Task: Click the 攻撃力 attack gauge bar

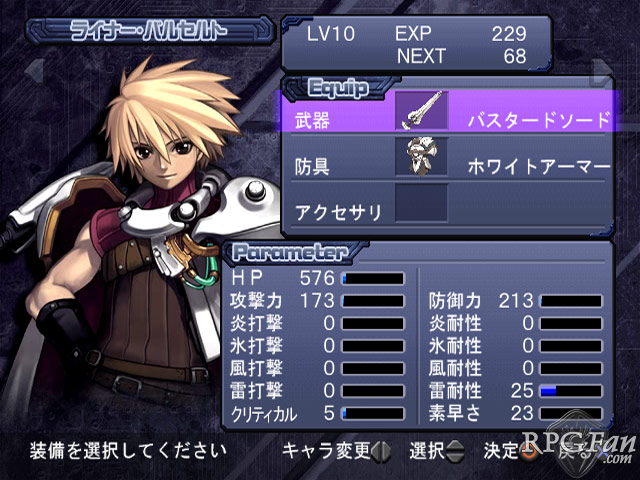Action: pos(373,301)
